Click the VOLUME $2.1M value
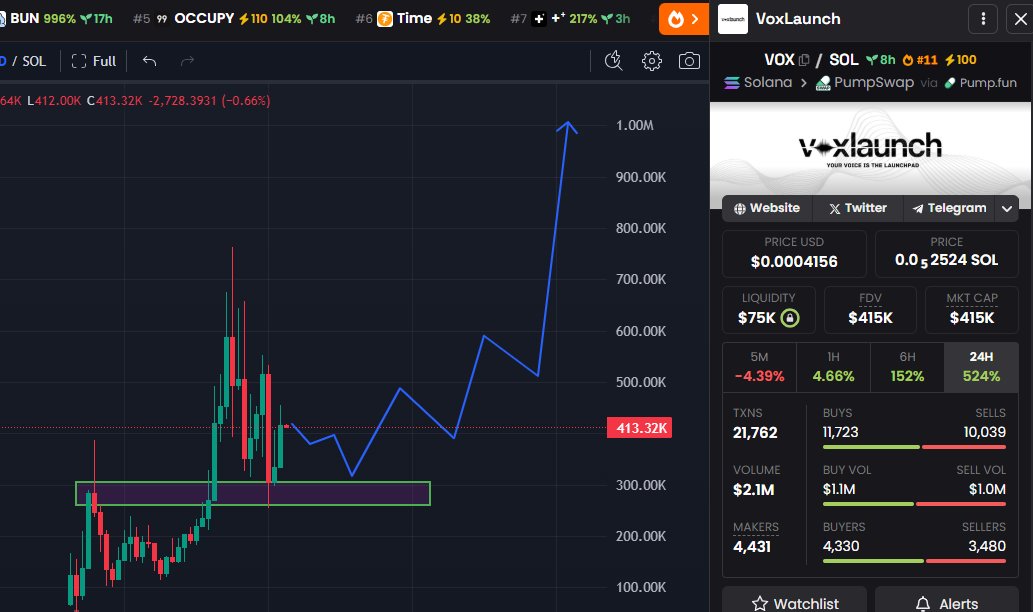 [754, 490]
